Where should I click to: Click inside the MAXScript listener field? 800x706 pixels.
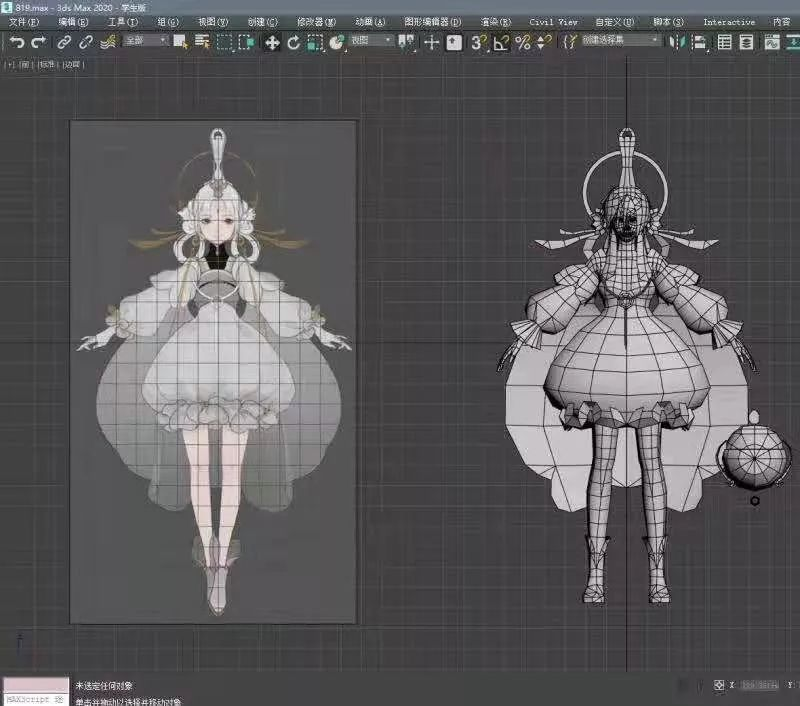pos(36,699)
